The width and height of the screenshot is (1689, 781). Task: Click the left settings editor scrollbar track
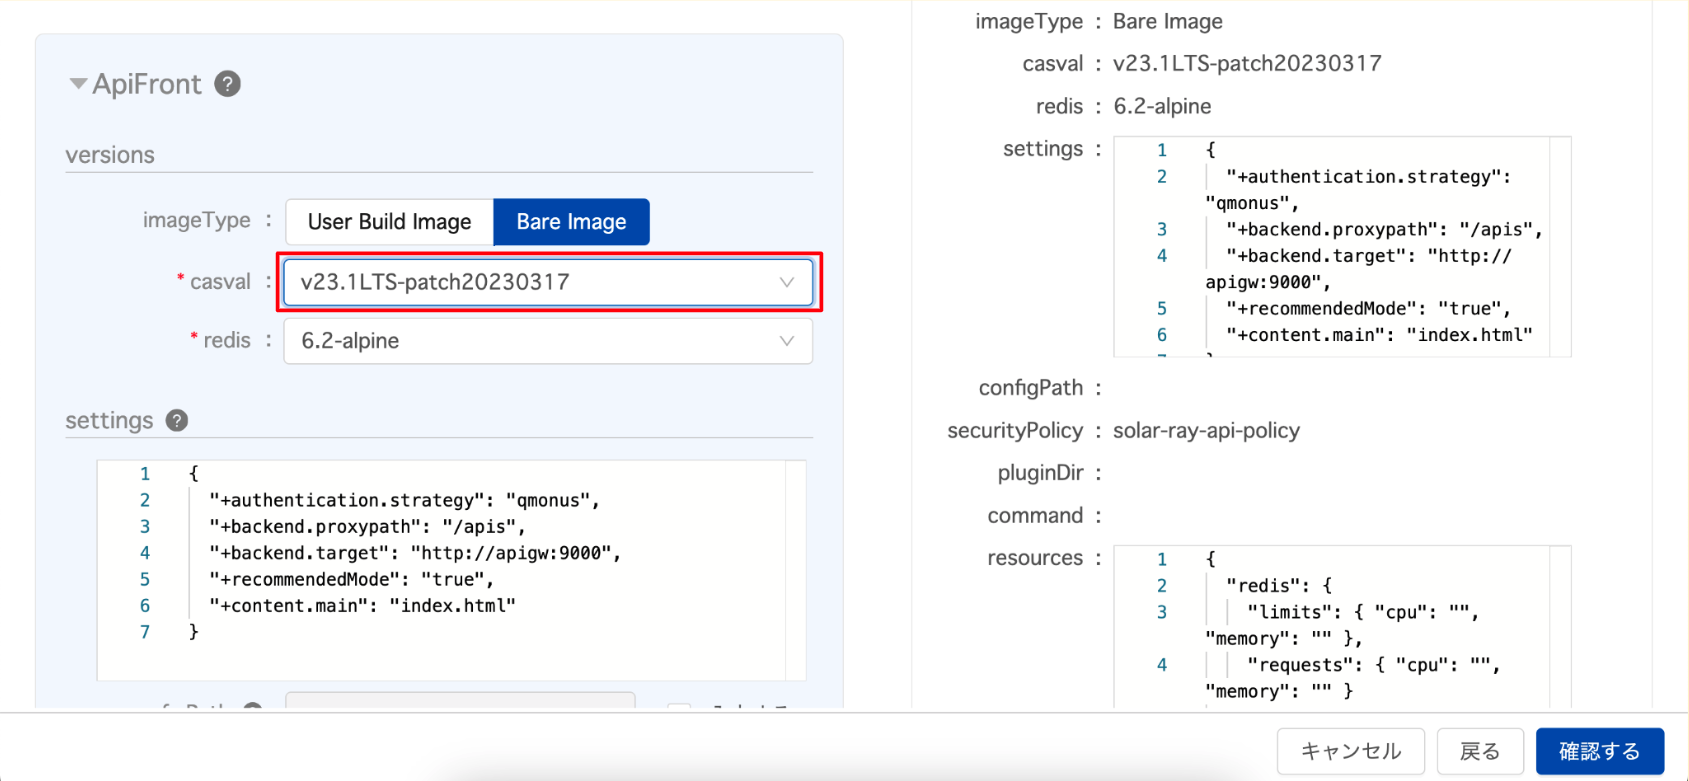point(796,570)
